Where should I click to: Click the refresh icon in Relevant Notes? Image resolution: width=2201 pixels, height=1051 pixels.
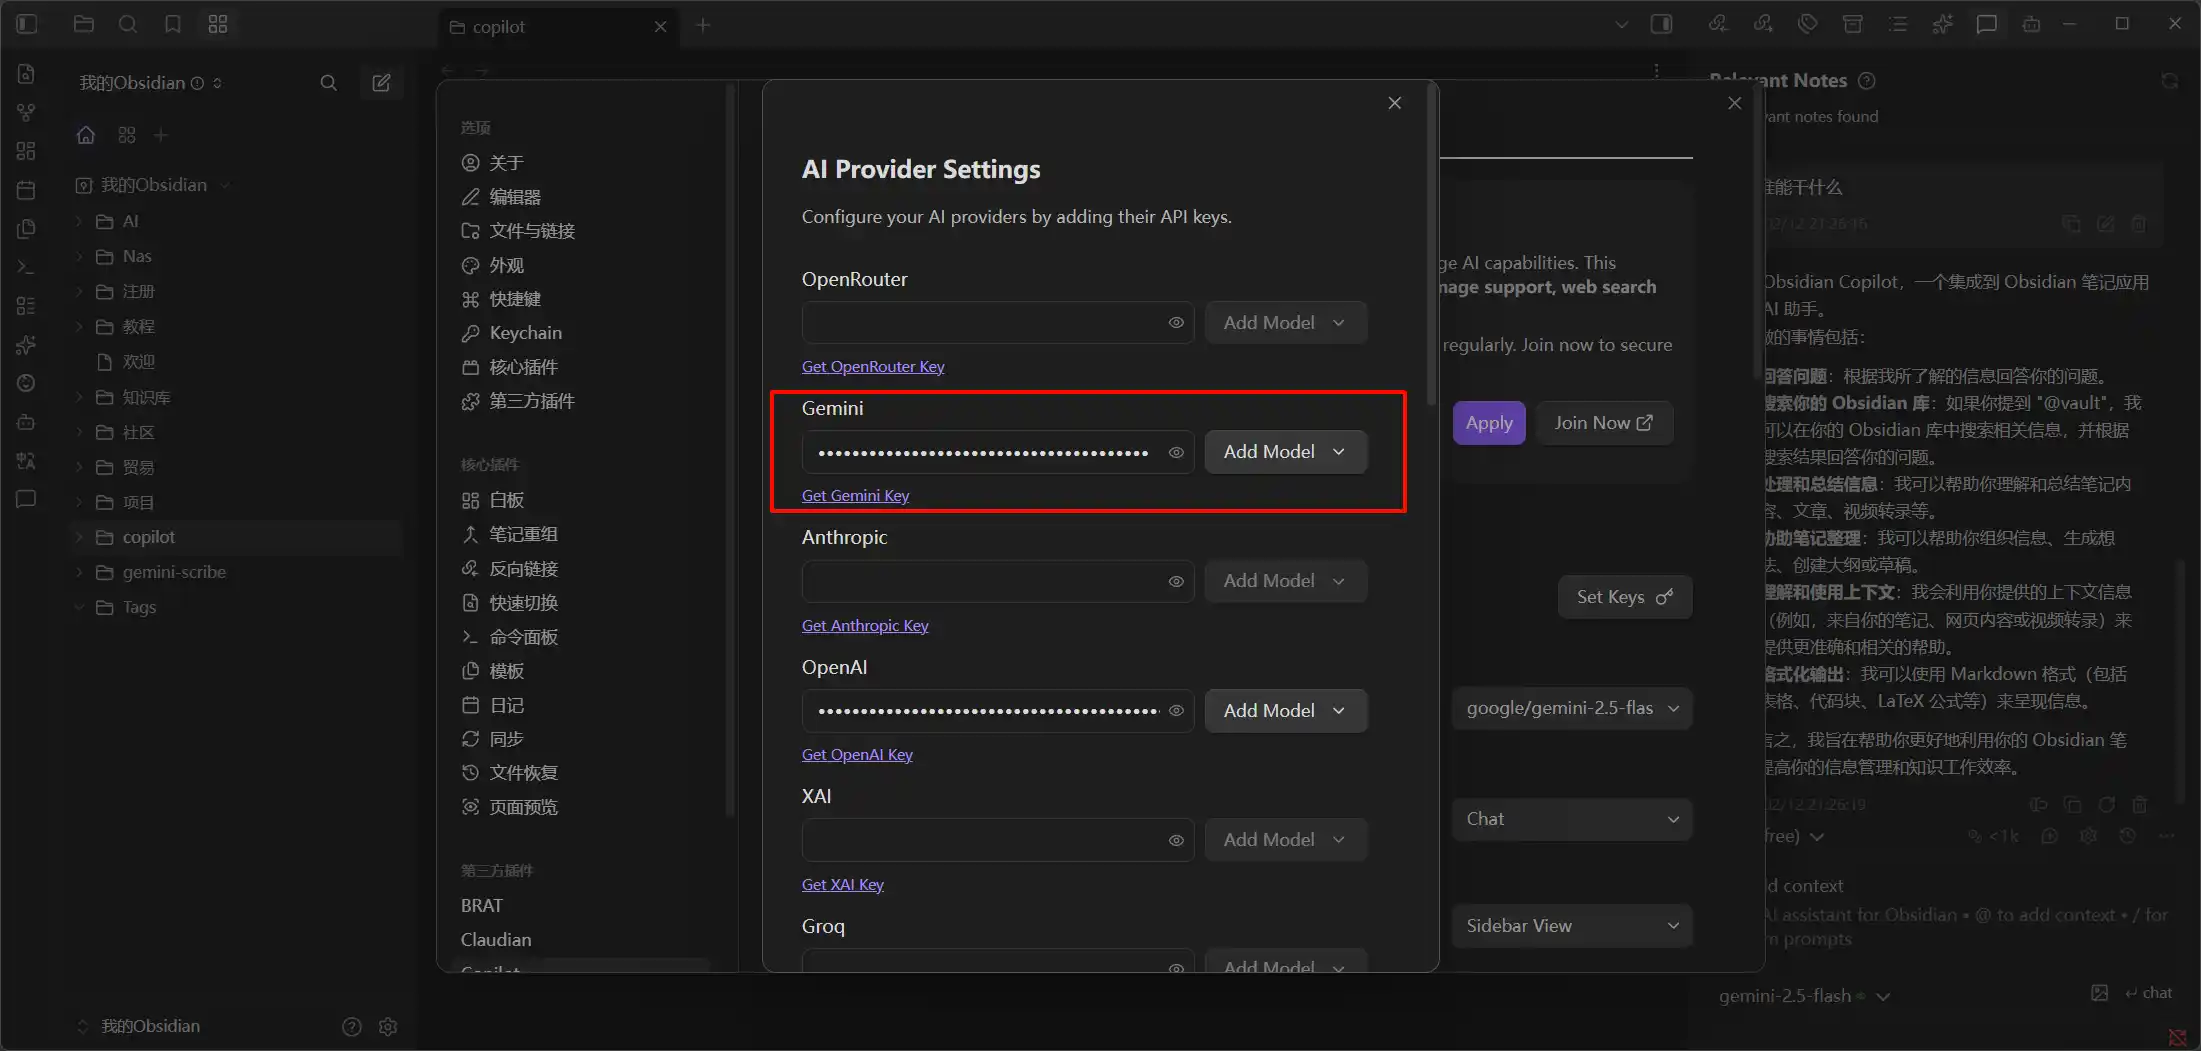click(x=2169, y=81)
